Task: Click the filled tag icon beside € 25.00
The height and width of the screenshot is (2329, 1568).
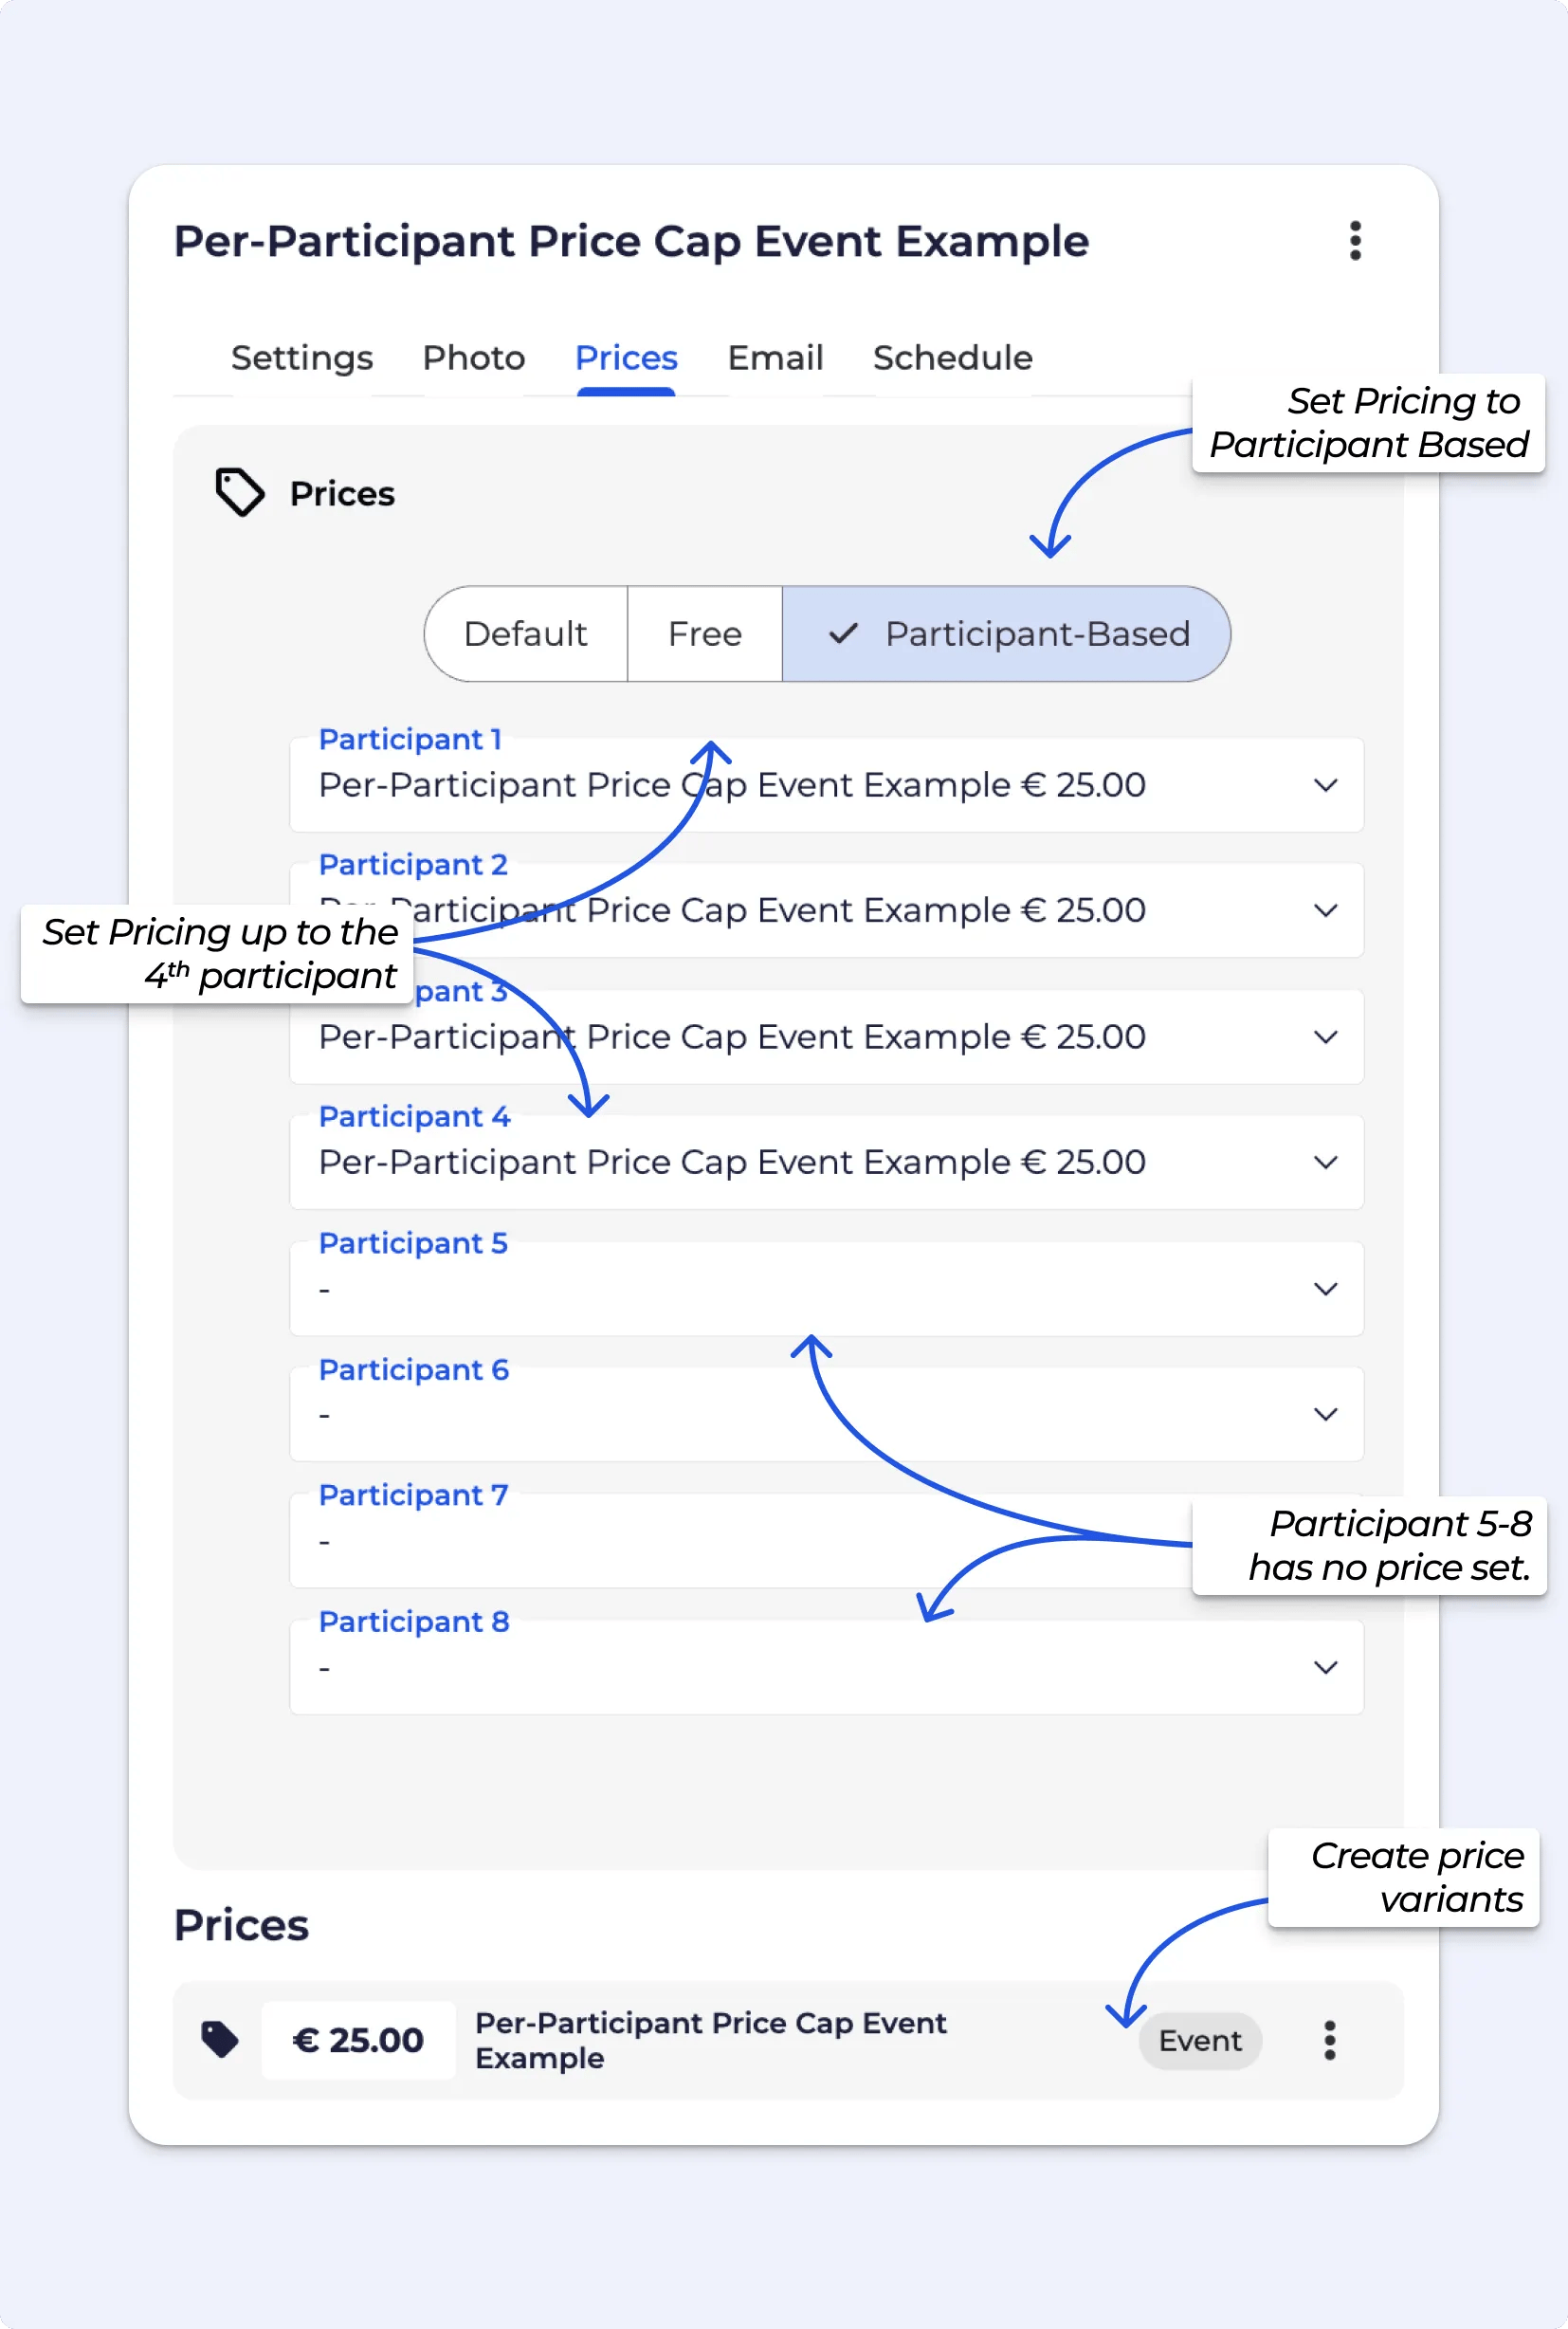Action: (x=219, y=2038)
